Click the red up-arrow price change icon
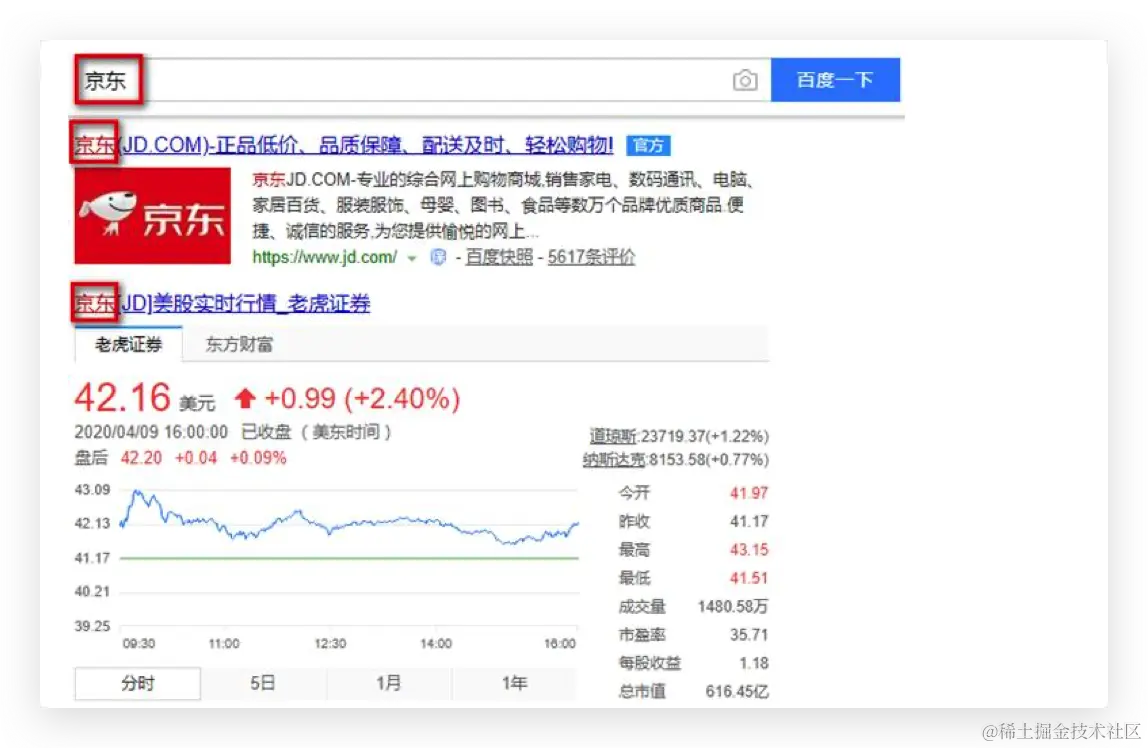The image size is (1148, 748). [245, 398]
